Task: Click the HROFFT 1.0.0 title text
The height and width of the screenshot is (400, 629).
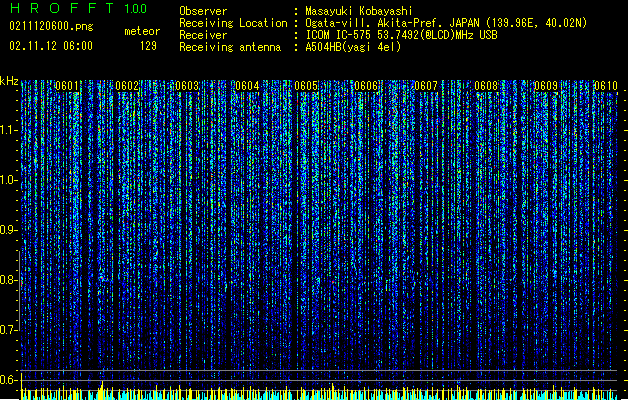Action: point(78,8)
